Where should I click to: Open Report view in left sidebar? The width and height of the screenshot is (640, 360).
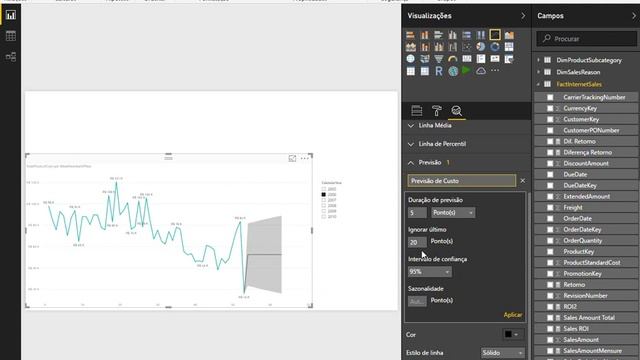[x=11, y=16]
